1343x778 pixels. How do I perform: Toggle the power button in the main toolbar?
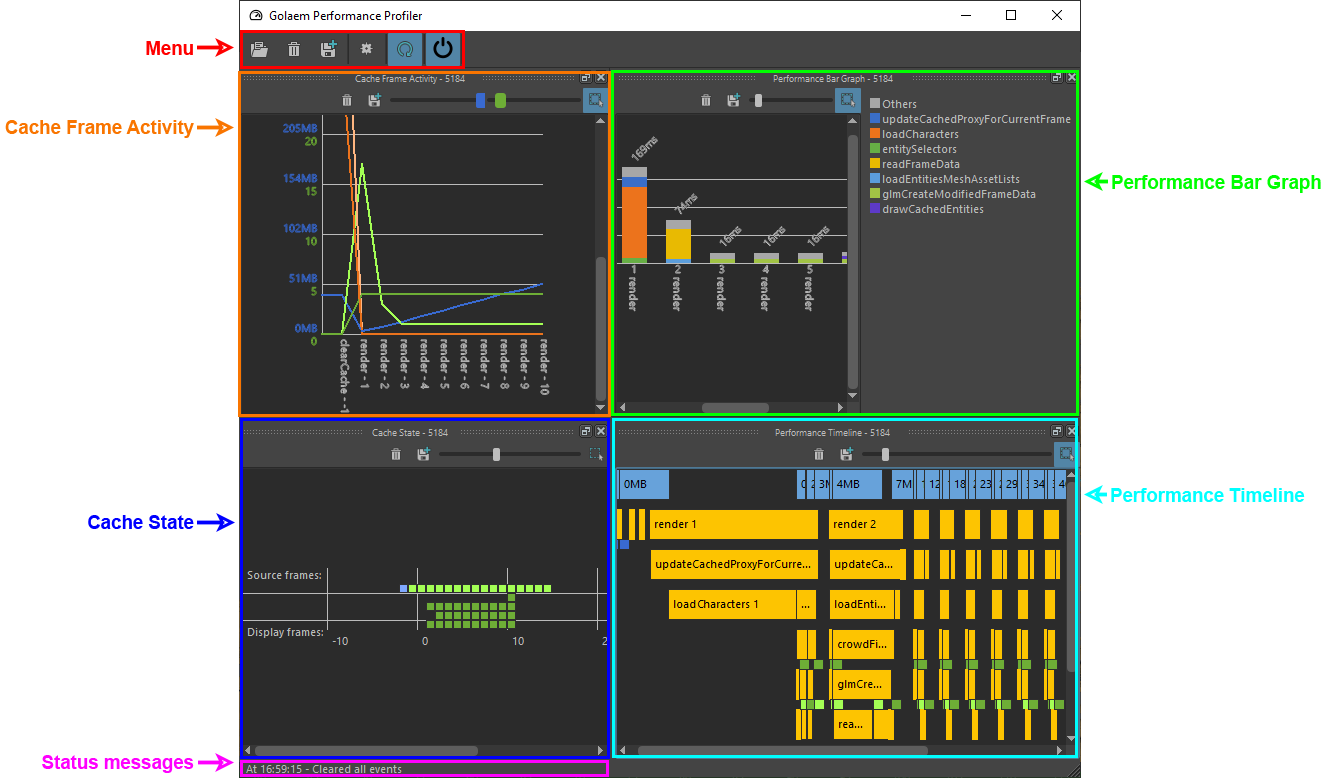point(443,48)
